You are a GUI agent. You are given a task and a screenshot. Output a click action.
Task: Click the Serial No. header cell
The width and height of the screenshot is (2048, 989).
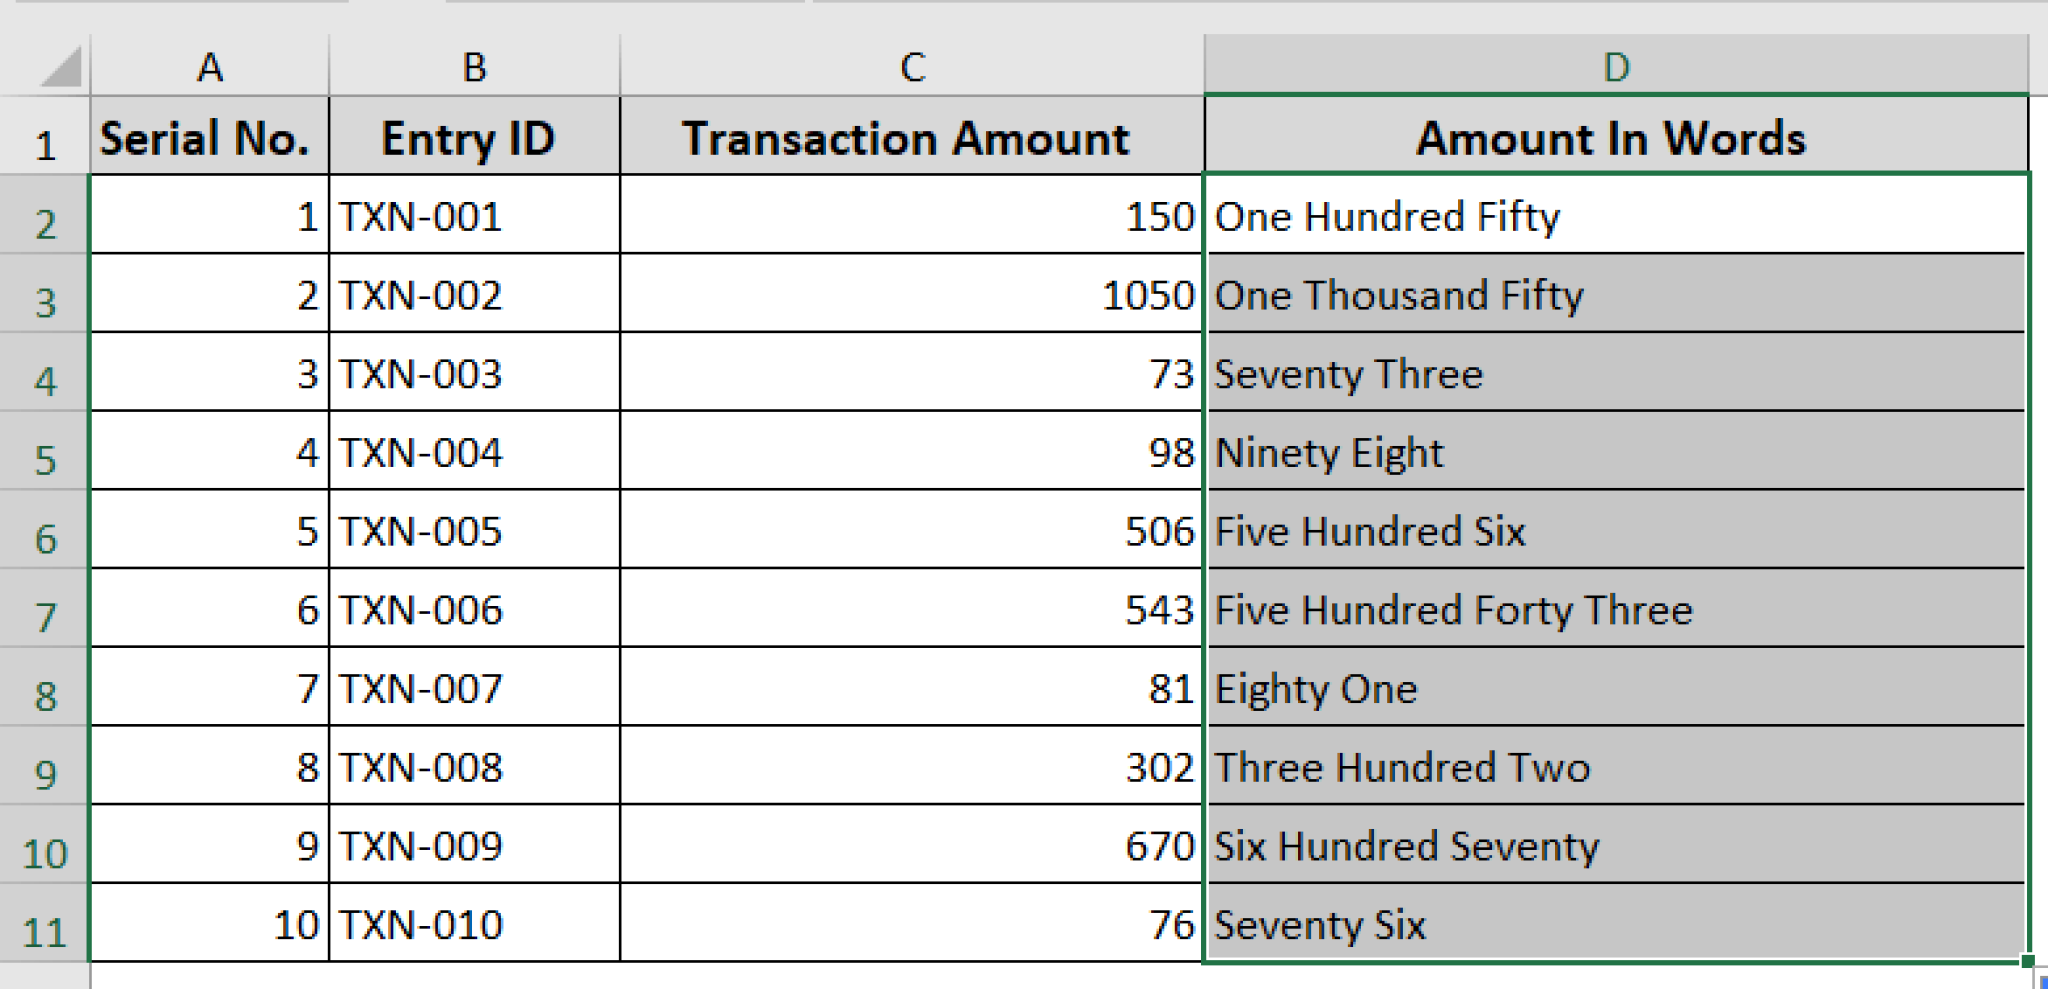pyautogui.click(x=209, y=138)
